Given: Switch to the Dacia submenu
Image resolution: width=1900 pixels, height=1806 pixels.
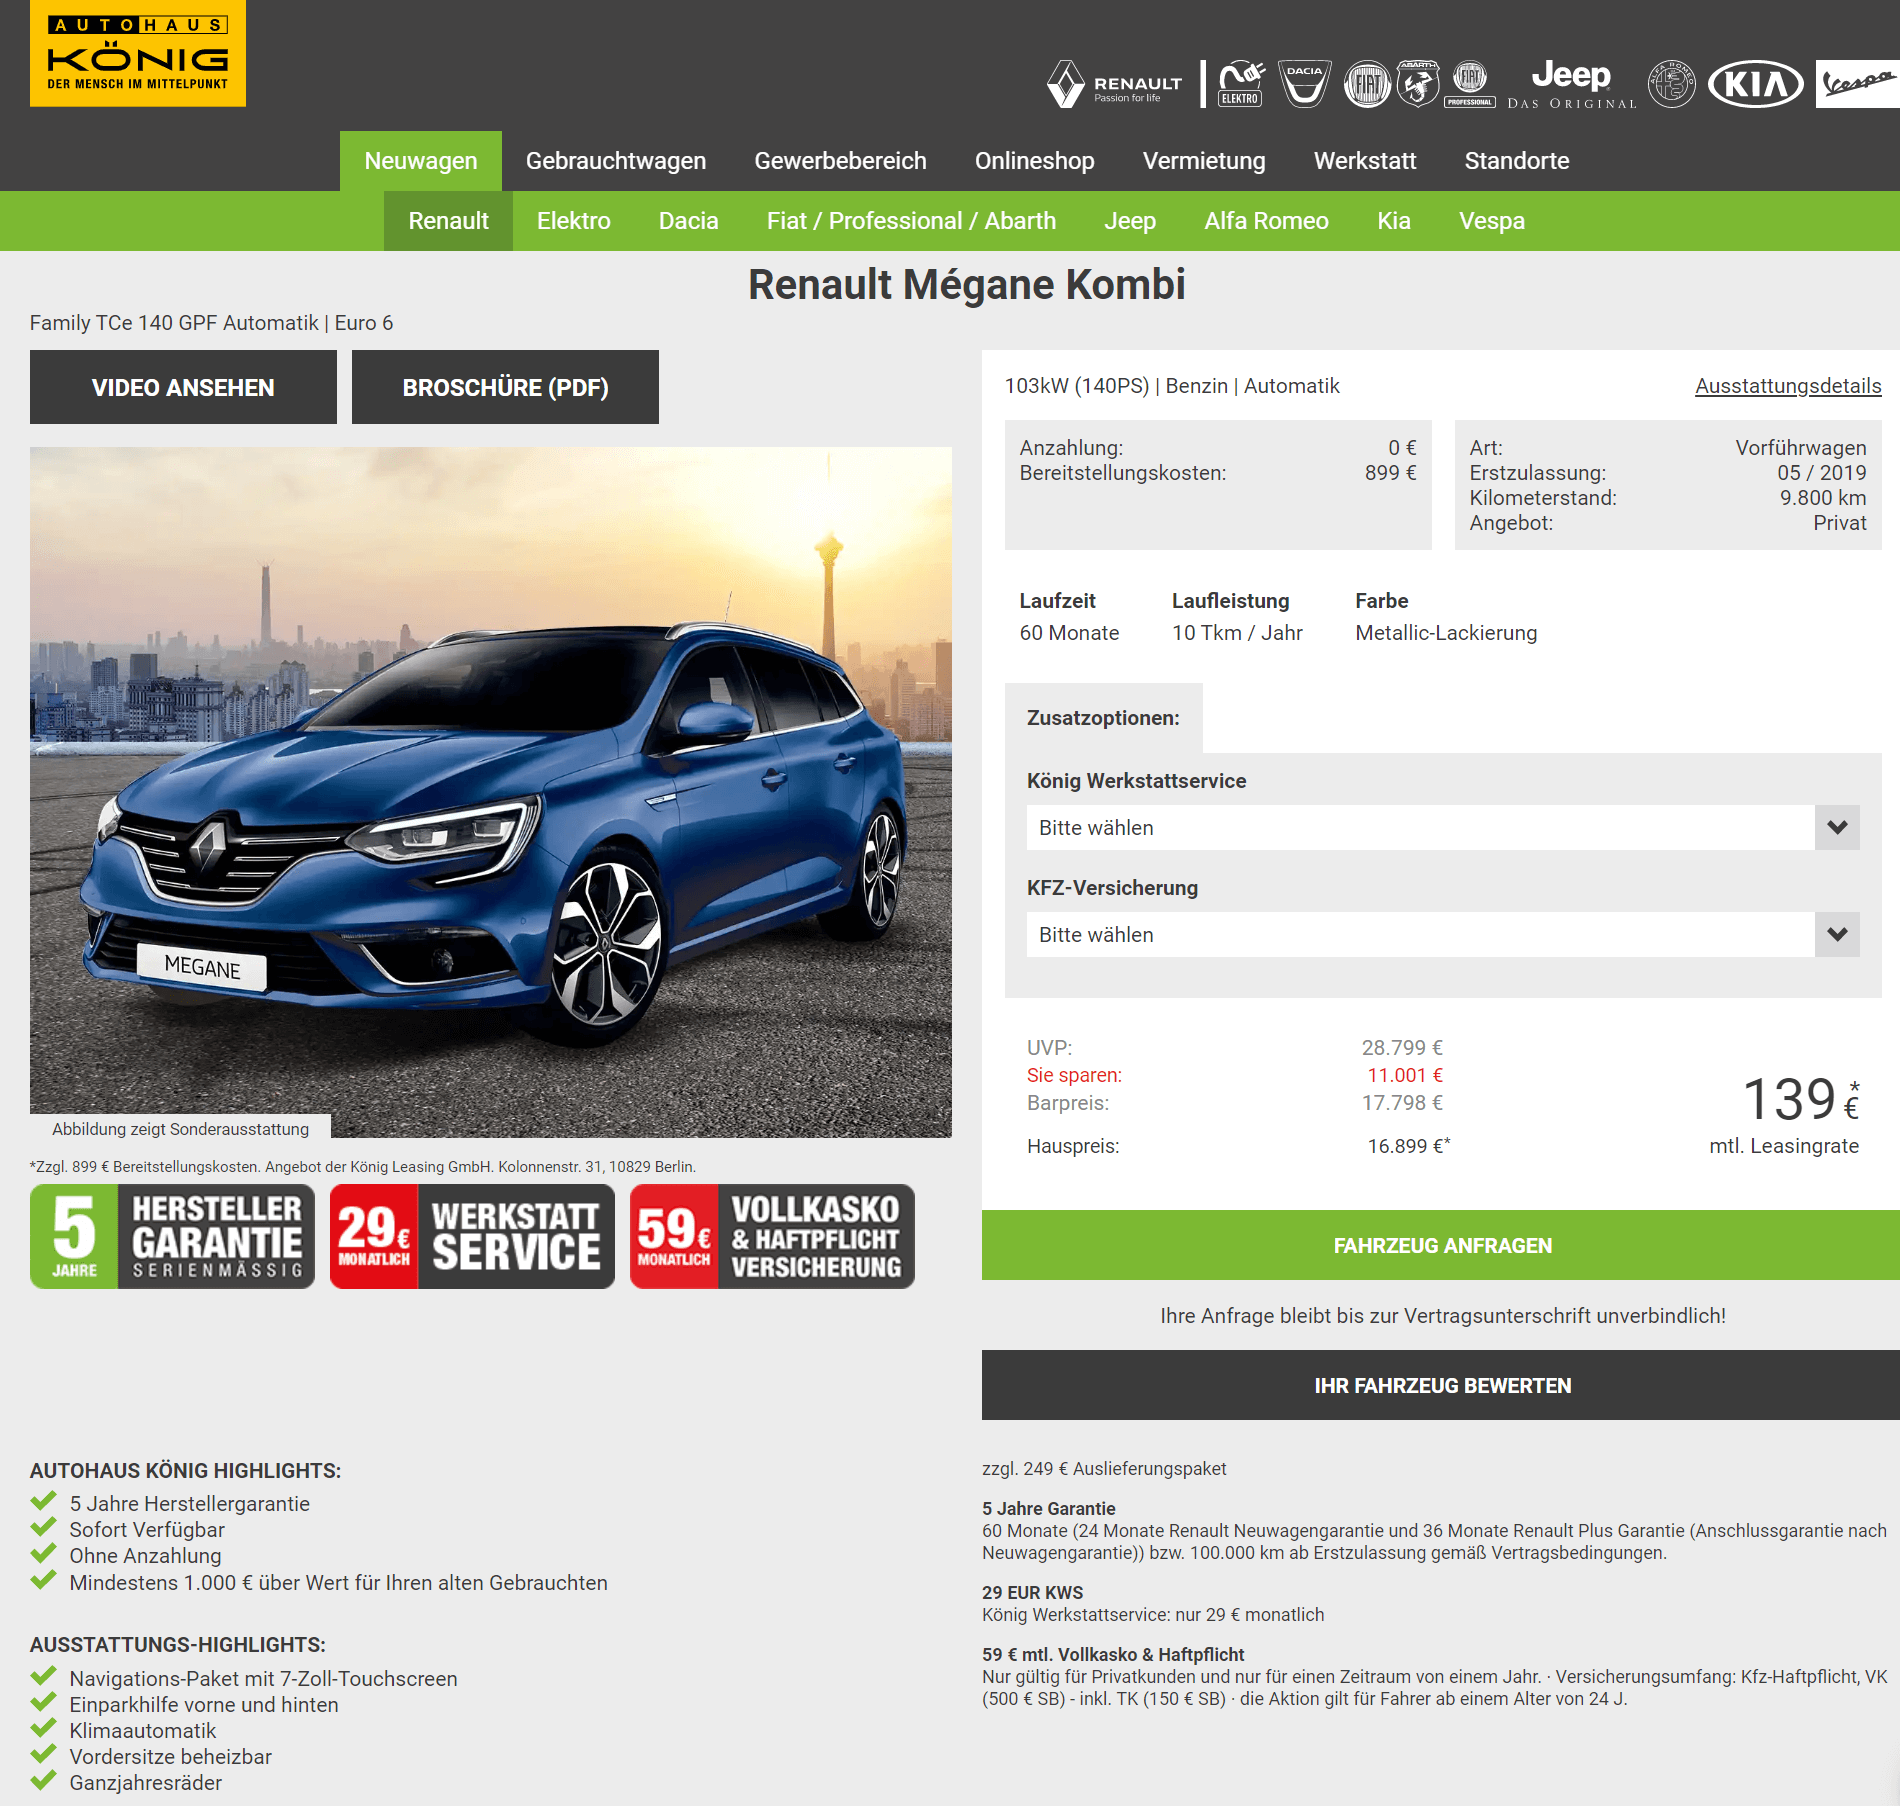Looking at the screenshot, I should [x=689, y=221].
